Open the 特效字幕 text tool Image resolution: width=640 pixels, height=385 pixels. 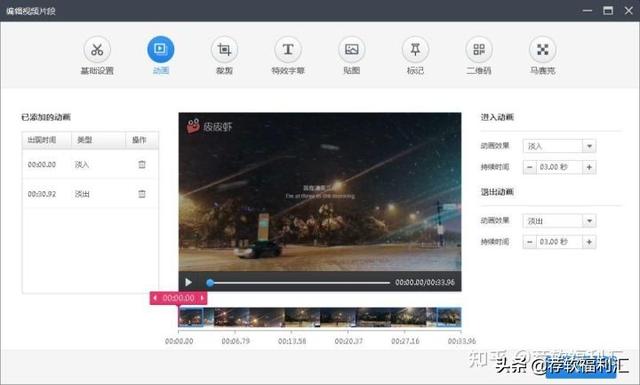click(288, 50)
